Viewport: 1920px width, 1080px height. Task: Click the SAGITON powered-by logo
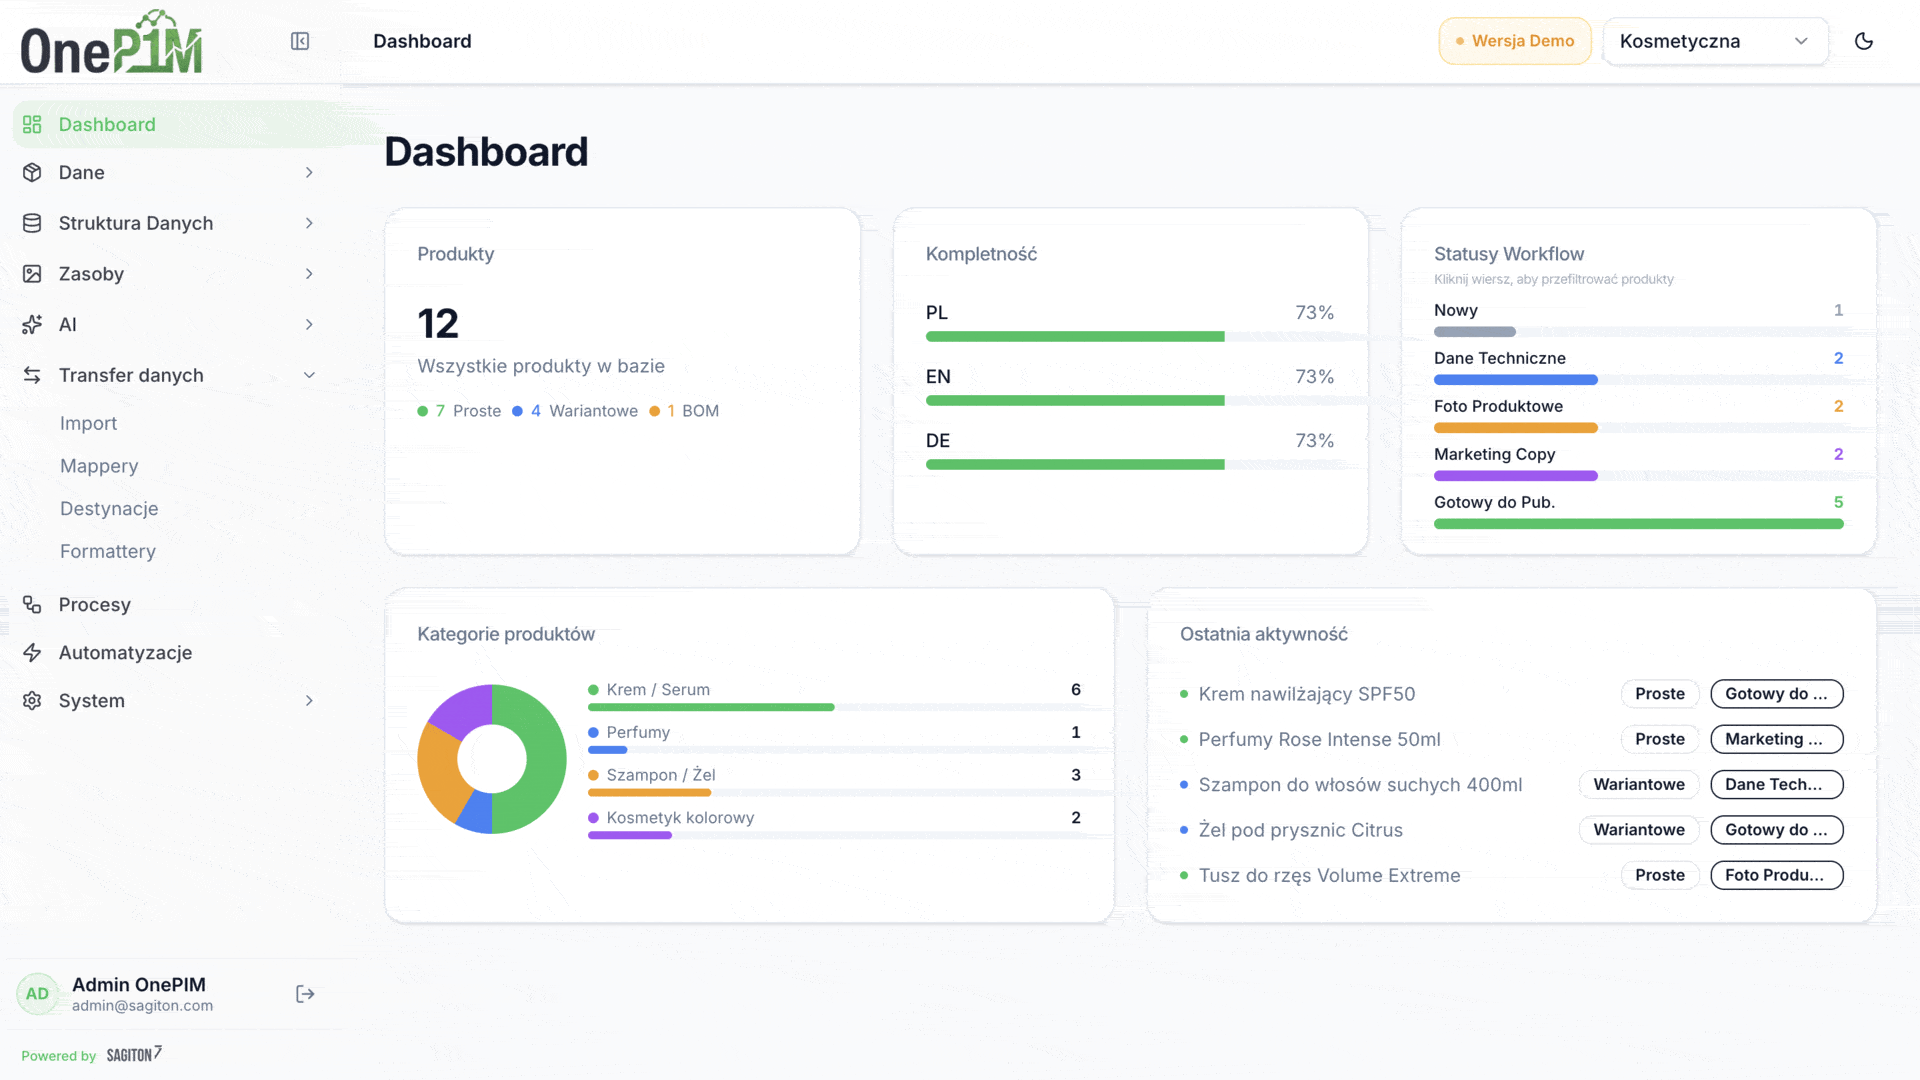[134, 1054]
